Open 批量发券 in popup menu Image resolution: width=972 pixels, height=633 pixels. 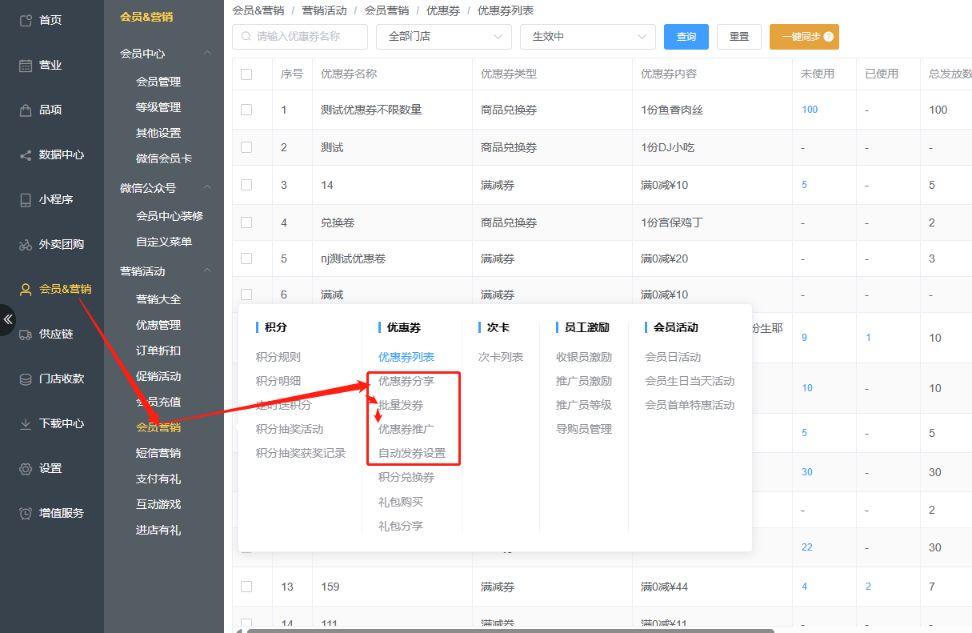pos(400,405)
